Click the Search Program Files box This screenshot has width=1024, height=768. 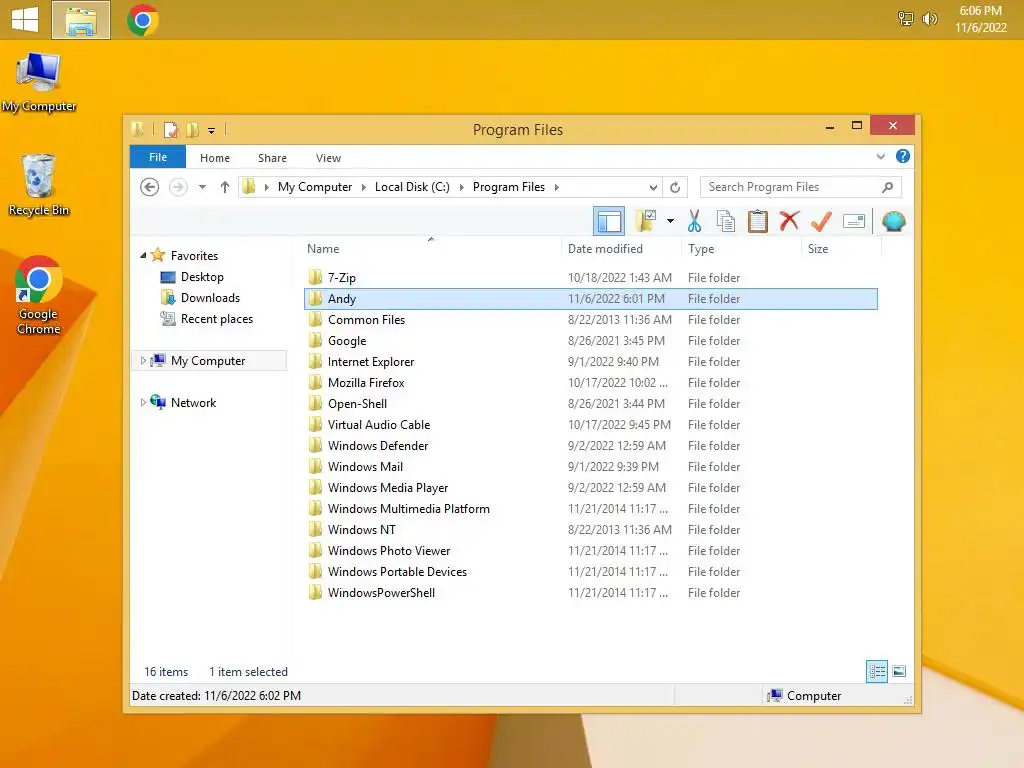pyautogui.click(x=801, y=187)
